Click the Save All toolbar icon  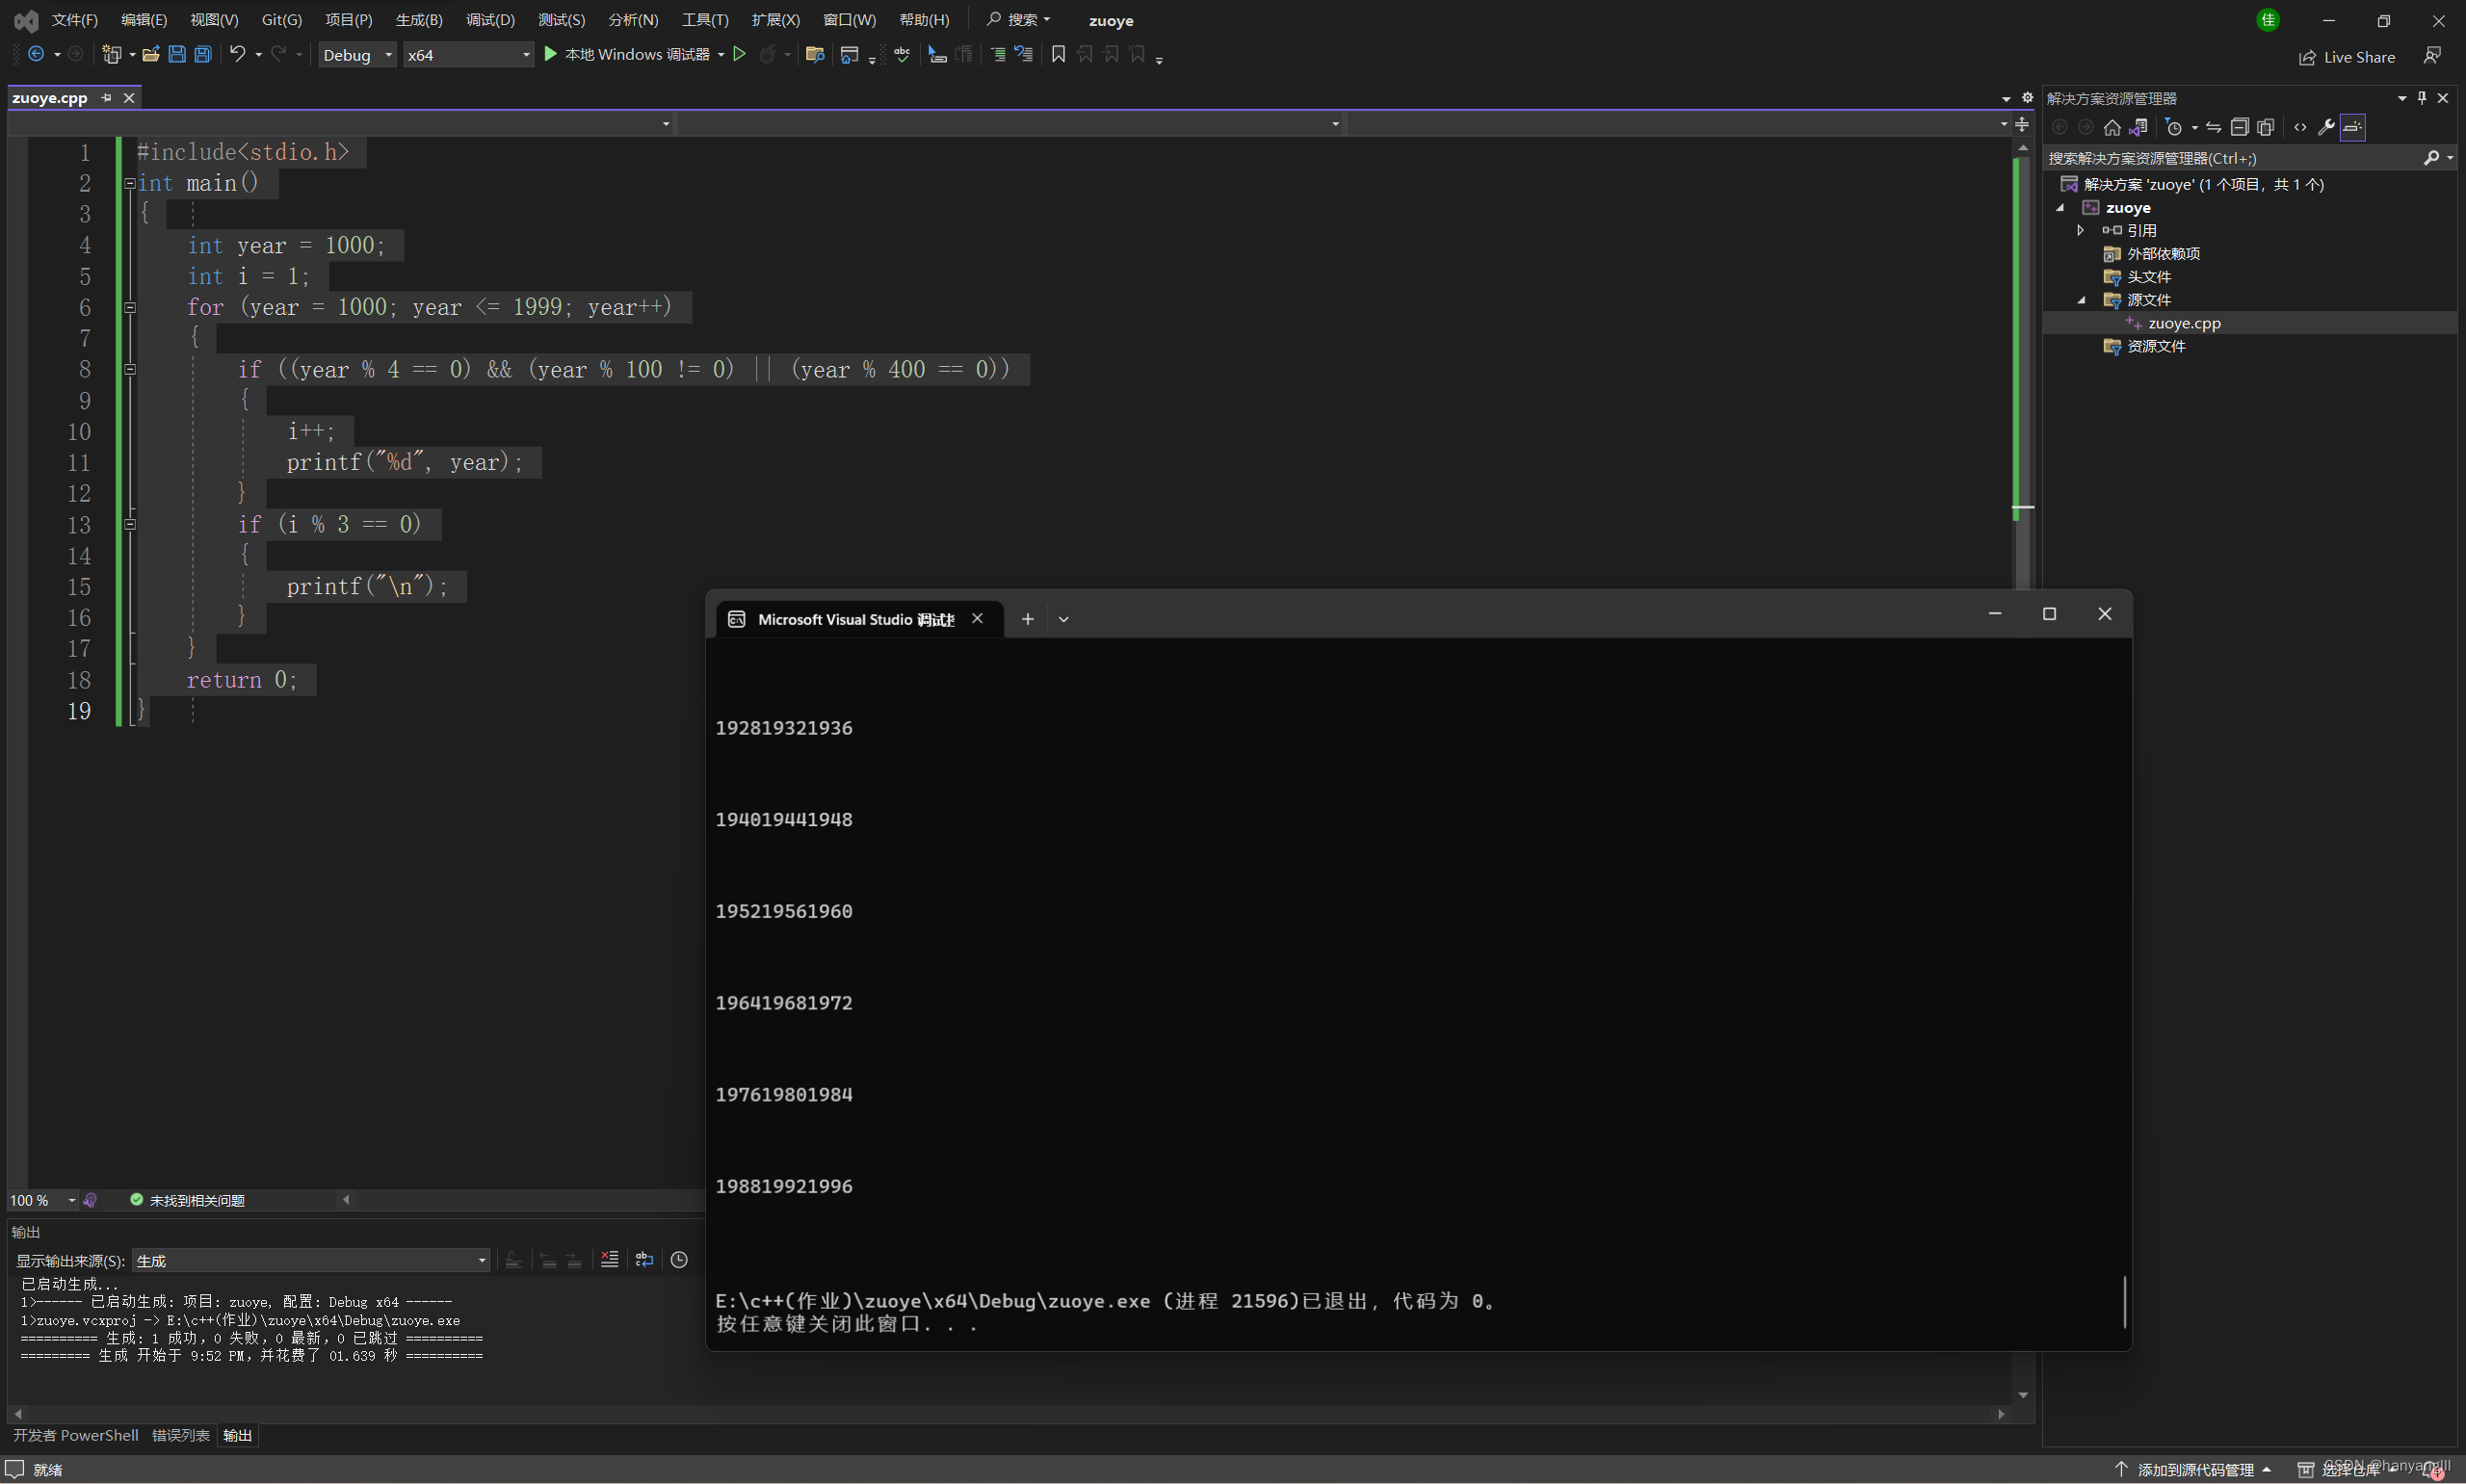(203, 55)
